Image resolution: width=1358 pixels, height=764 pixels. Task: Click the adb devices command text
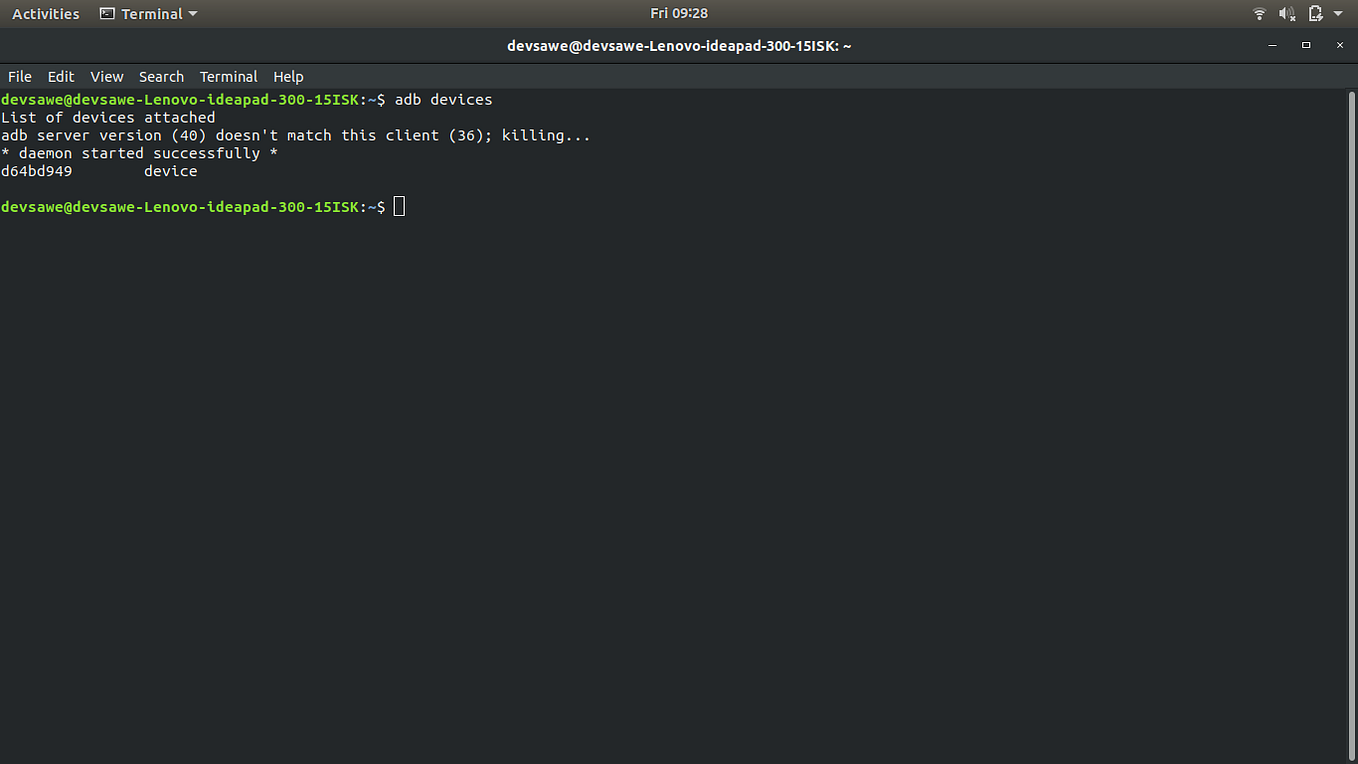(444, 99)
